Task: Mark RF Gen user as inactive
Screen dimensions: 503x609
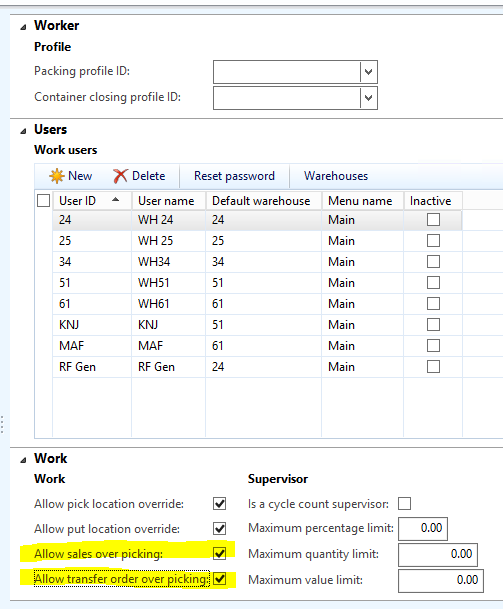Action: tap(433, 366)
